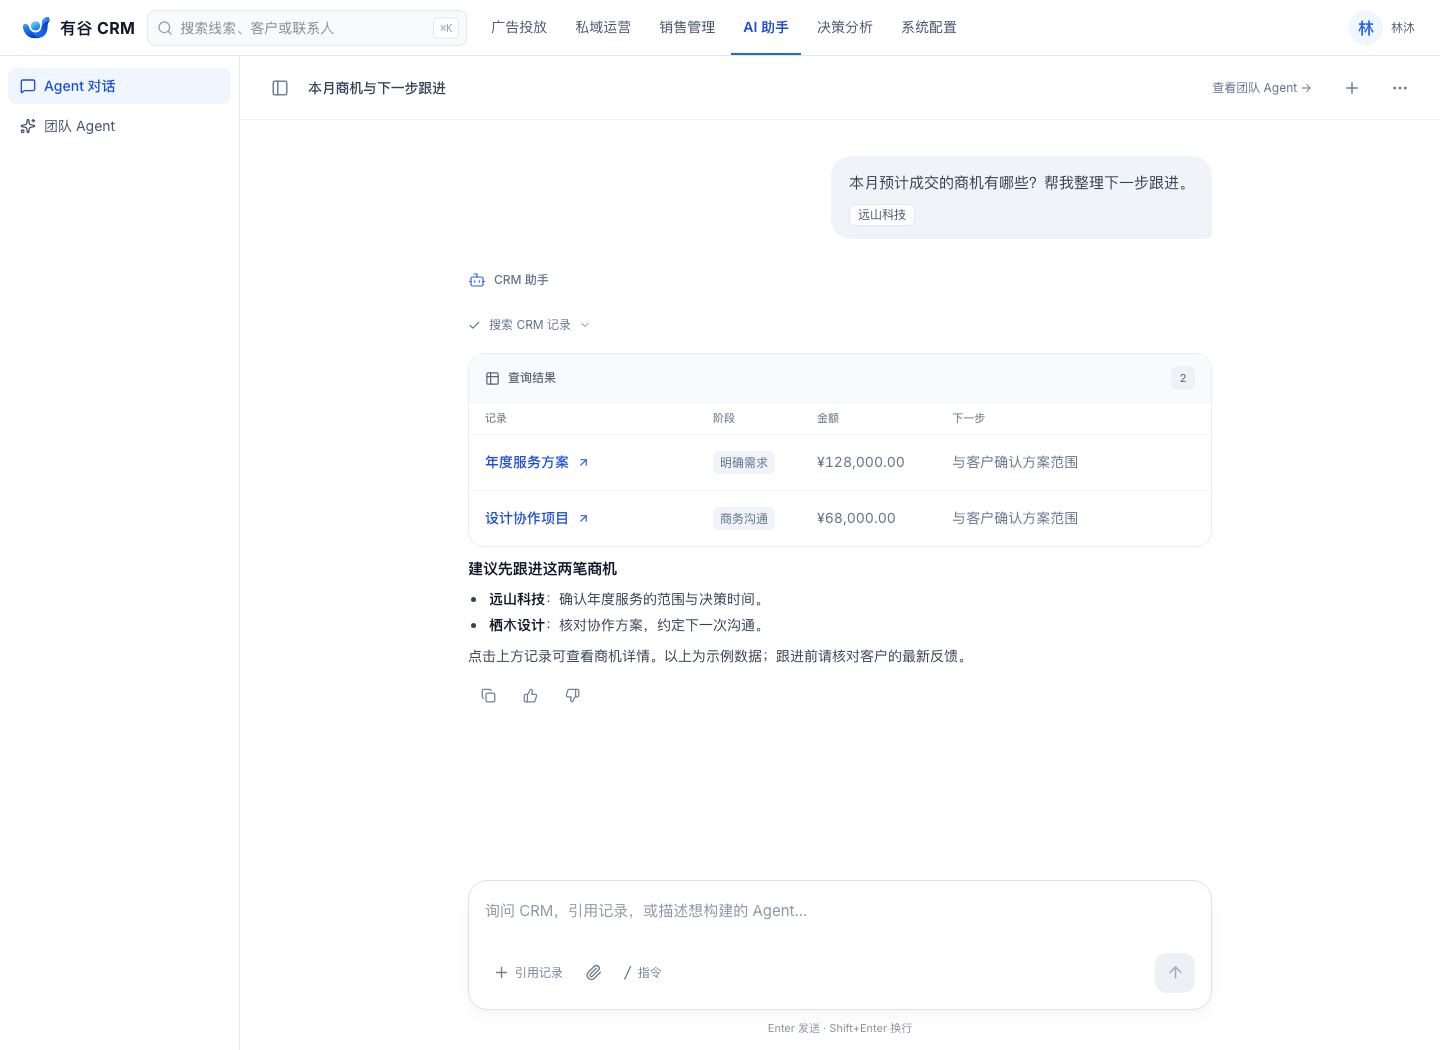Screen dimensions: 1440x1050
Task: Give thumbs up to the reply
Action: [x=531, y=696]
